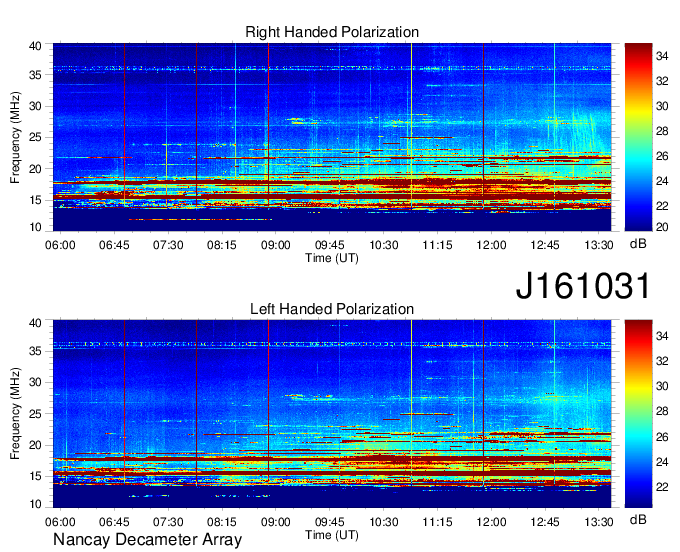Click the 35 MHz tick on the Right Handed plot
Viewport: 680px width, 552px height.
36,75
